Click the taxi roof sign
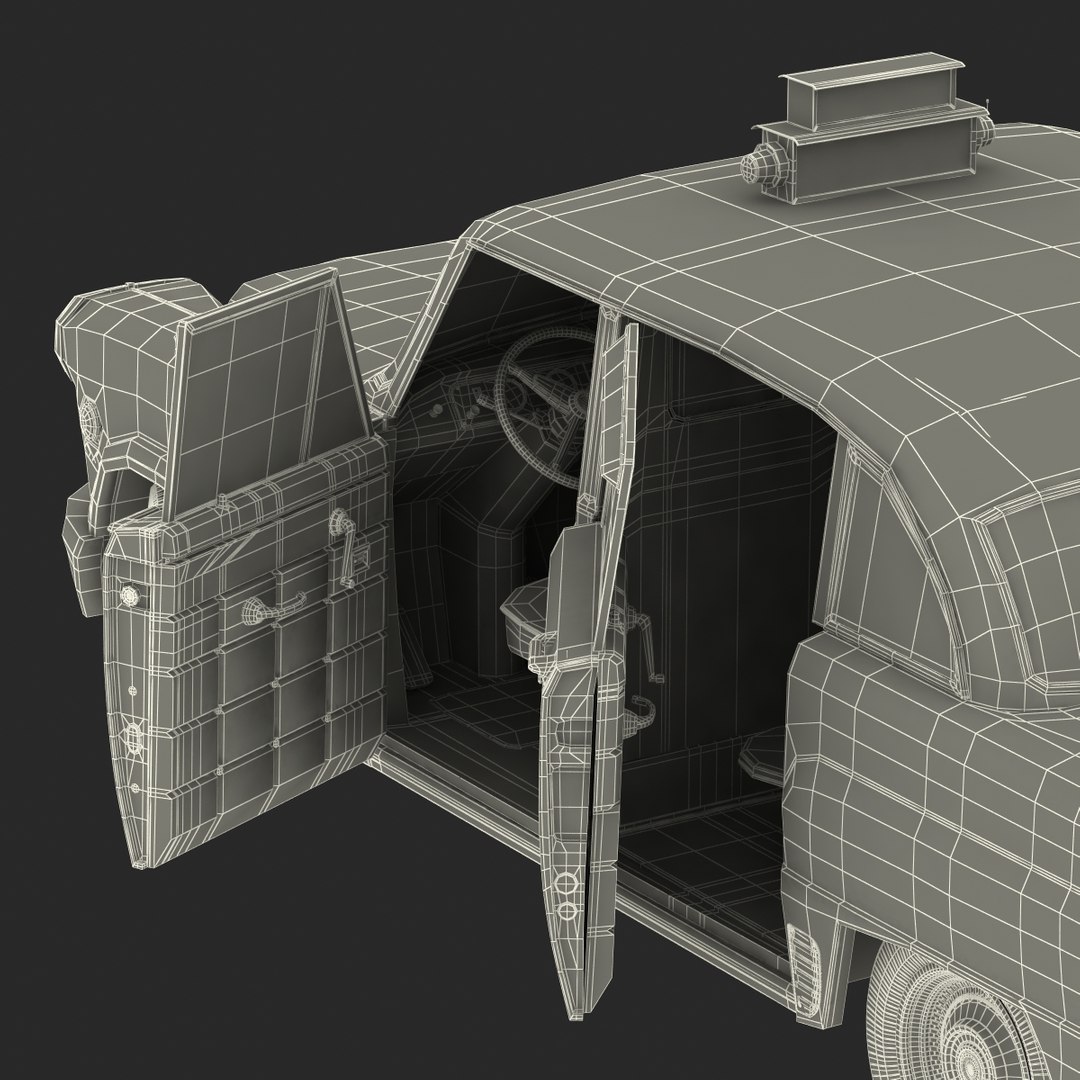This screenshot has width=1080, height=1080. coord(868,129)
